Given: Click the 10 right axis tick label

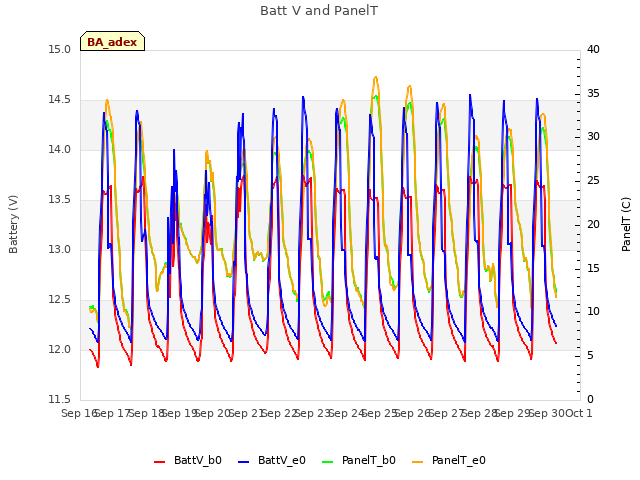Looking at the screenshot, I should click(x=593, y=312).
